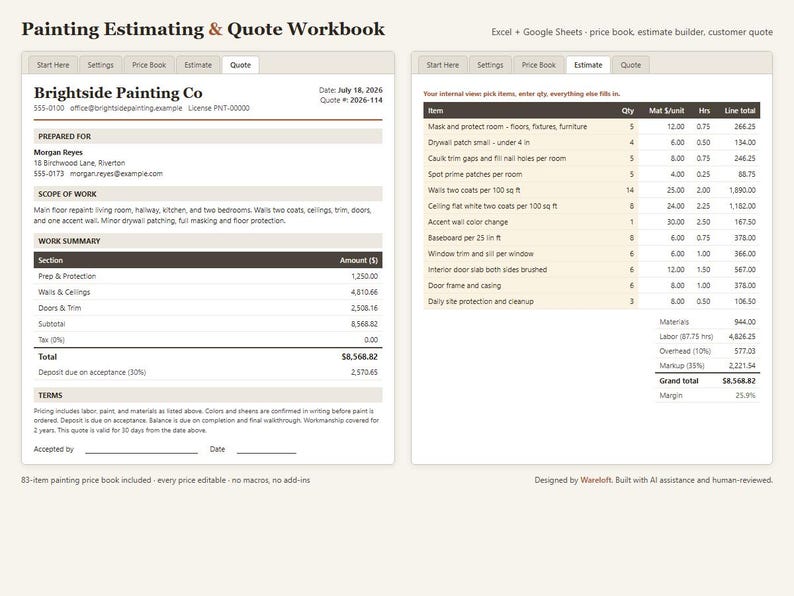794x596 pixels.
Task: Click 'Item' column header in estimate table
Action: pyautogui.click(x=435, y=110)
